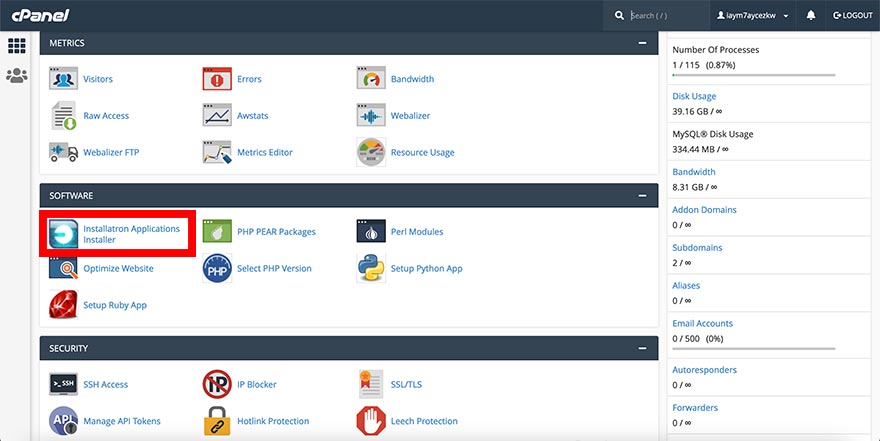The width and height of the screenshot is (880, 441).
Task: Click the Addon Domains statistics link
Action: coord(704,209)
